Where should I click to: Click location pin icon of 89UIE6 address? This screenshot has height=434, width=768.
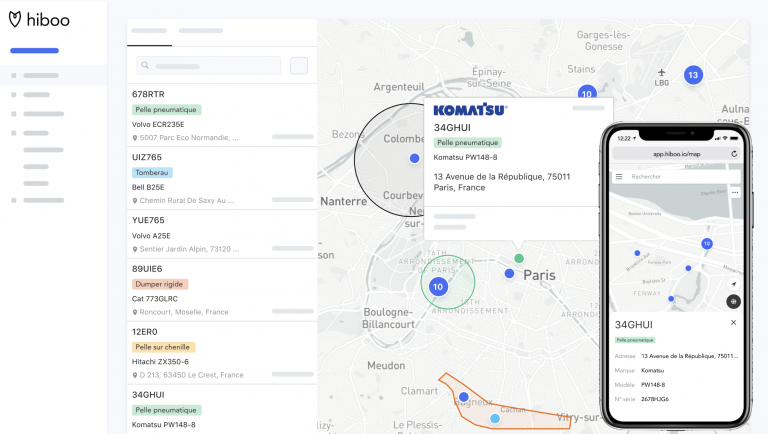click(x=135, y=313)
